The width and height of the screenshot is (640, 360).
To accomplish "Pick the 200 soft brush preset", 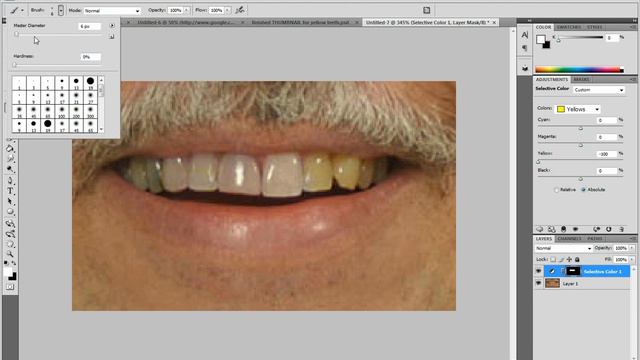I will click(76, 111).
